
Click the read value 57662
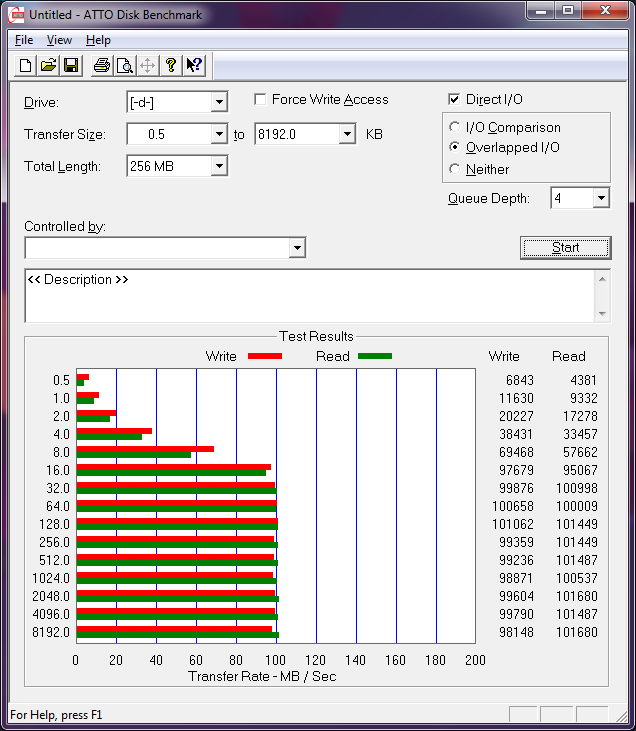580,452
